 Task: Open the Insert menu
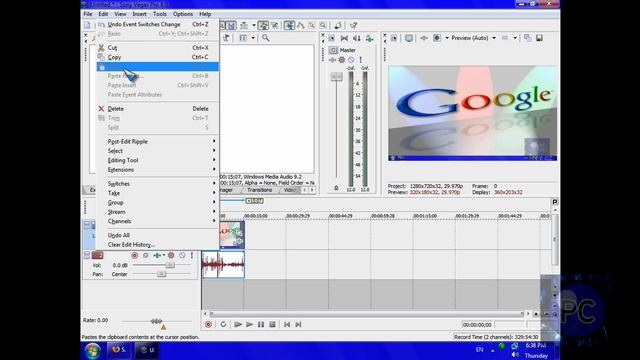139,14
